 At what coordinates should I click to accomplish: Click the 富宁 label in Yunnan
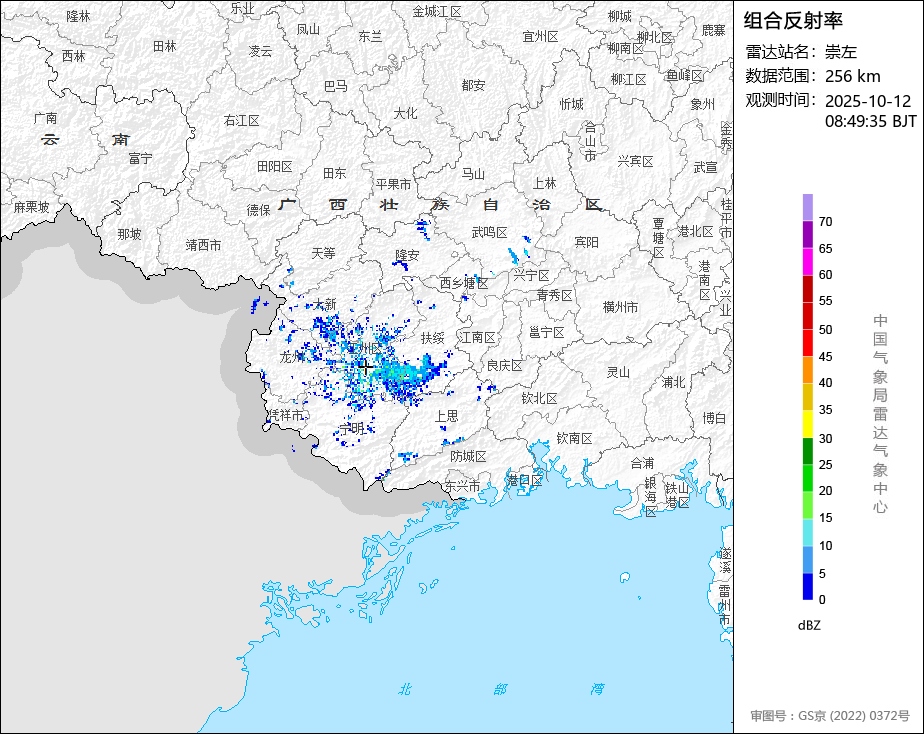pos(140,158)
